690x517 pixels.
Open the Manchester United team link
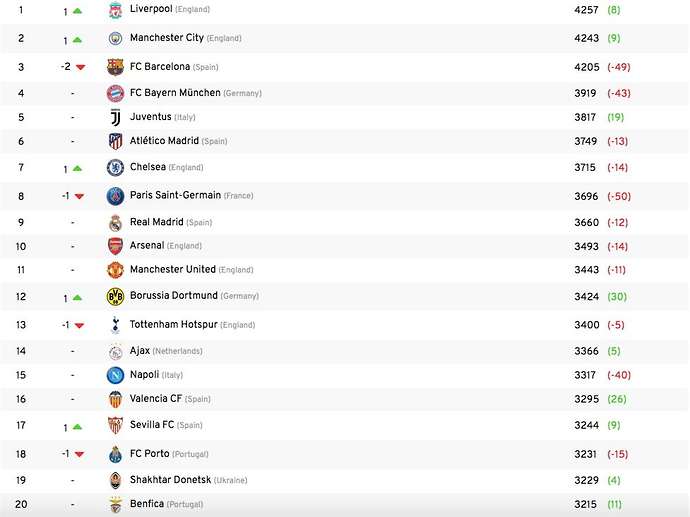pyautogui.click(x=173, y=269)
